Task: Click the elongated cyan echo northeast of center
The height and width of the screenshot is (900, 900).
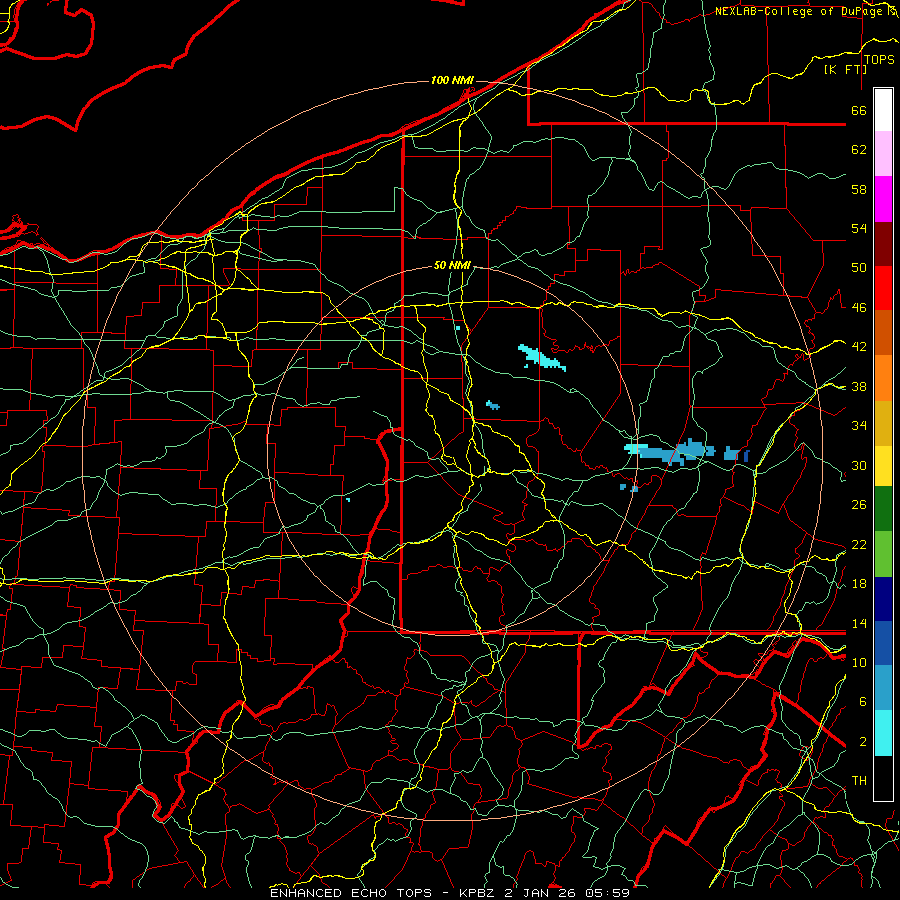Action: 542,358
